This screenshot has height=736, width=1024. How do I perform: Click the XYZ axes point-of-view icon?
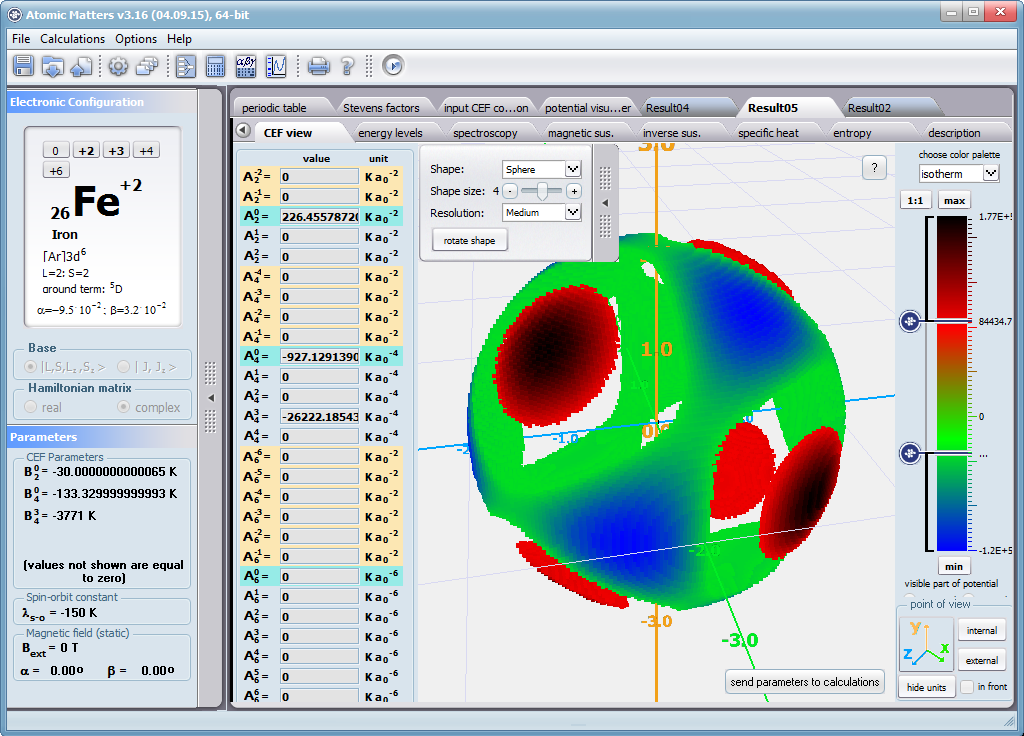click(925, 644)
